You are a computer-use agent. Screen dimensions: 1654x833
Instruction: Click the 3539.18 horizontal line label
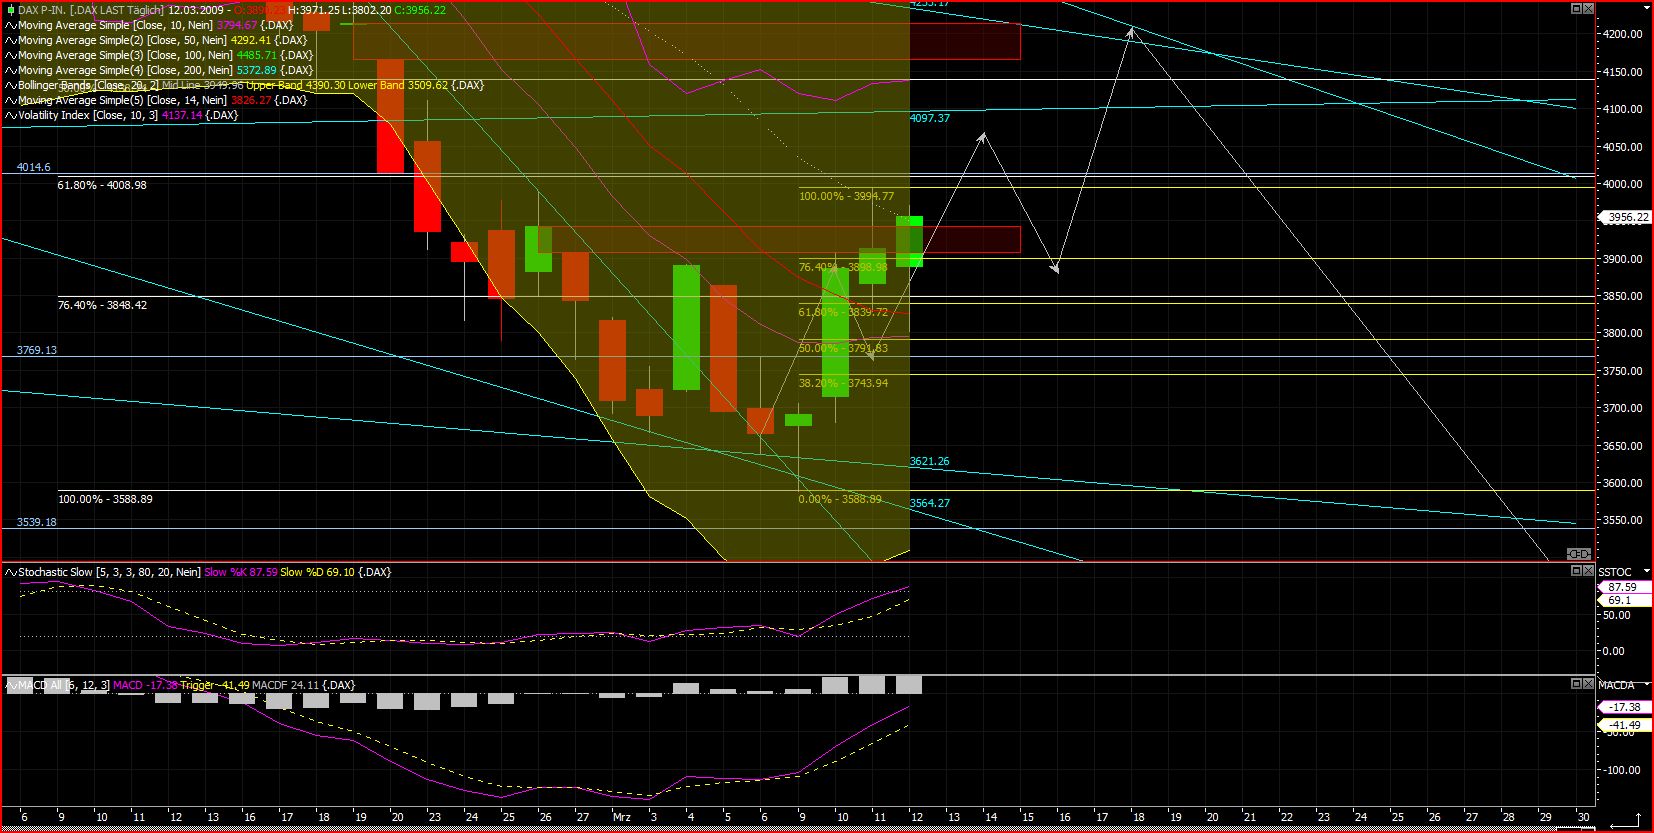[x=37, y=522]
